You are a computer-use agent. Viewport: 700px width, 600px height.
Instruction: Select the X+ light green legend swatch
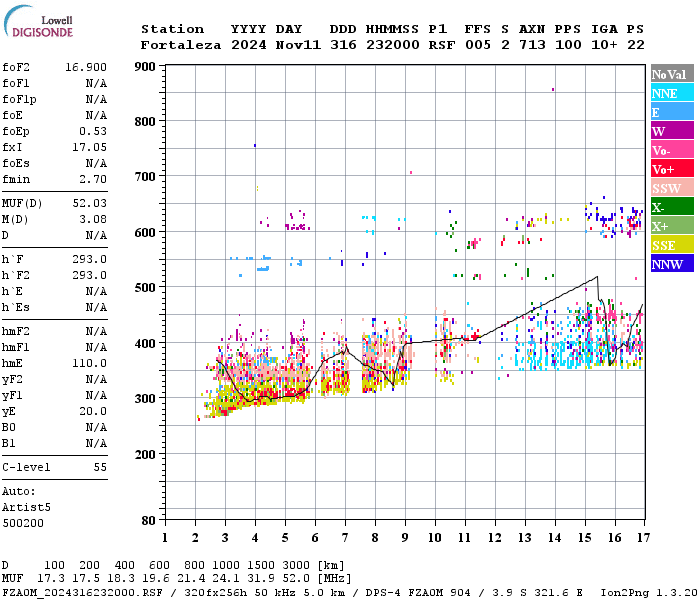[x=672, y=226]
